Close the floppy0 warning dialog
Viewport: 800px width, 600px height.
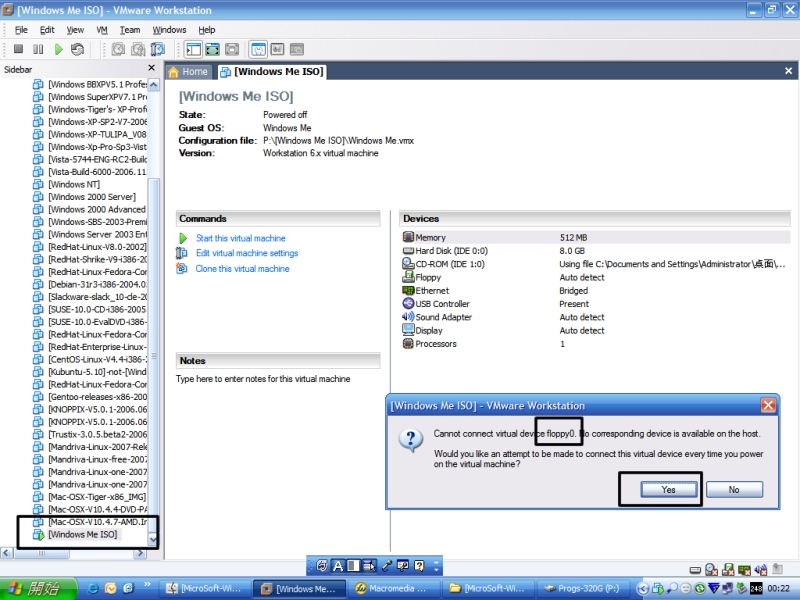[x=768, y=406]
